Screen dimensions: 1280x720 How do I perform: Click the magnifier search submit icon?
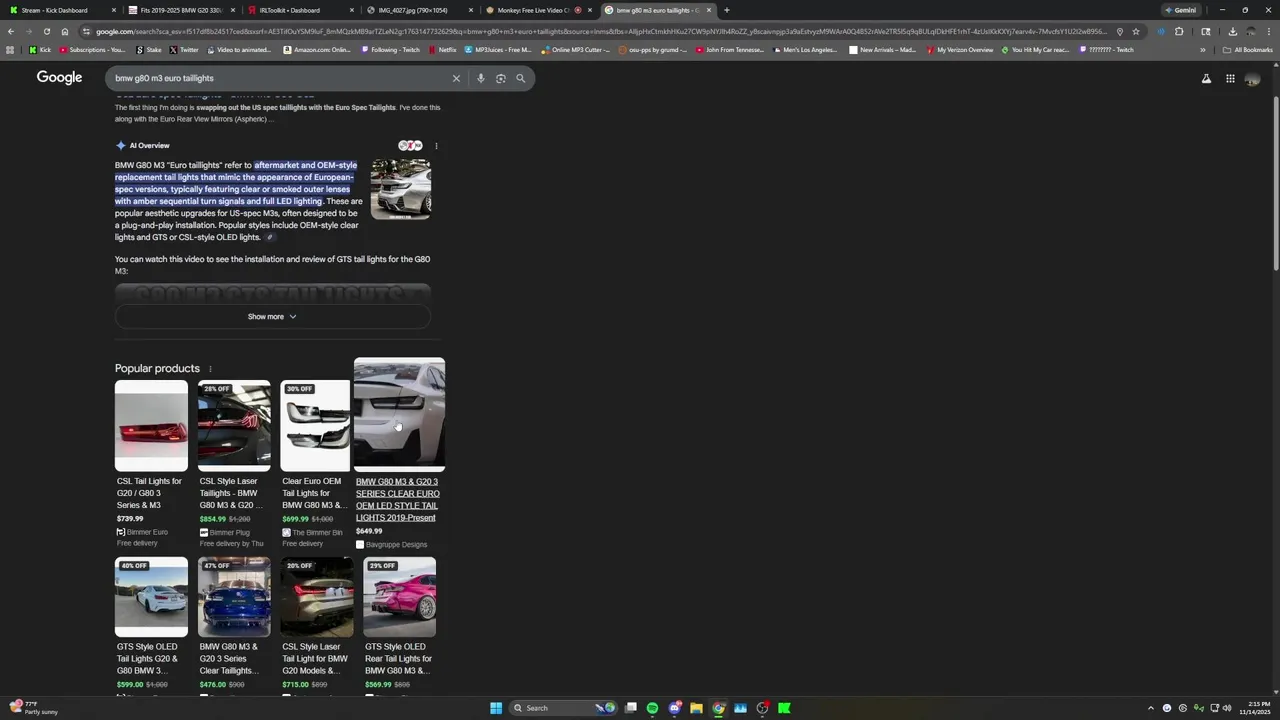click(520, 78)
